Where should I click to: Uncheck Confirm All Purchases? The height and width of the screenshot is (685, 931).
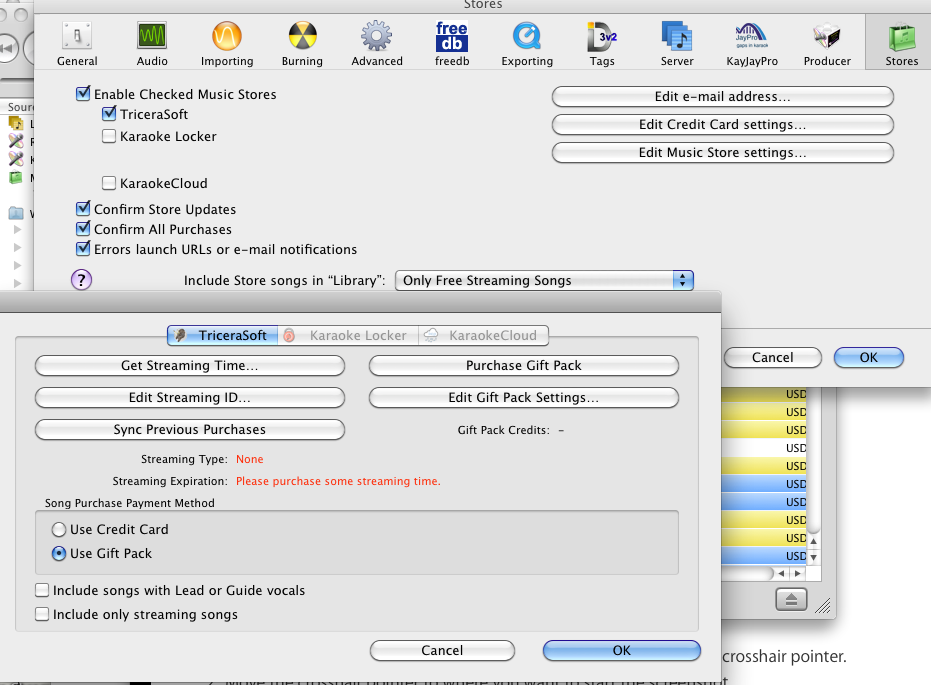tap(83, 229)
